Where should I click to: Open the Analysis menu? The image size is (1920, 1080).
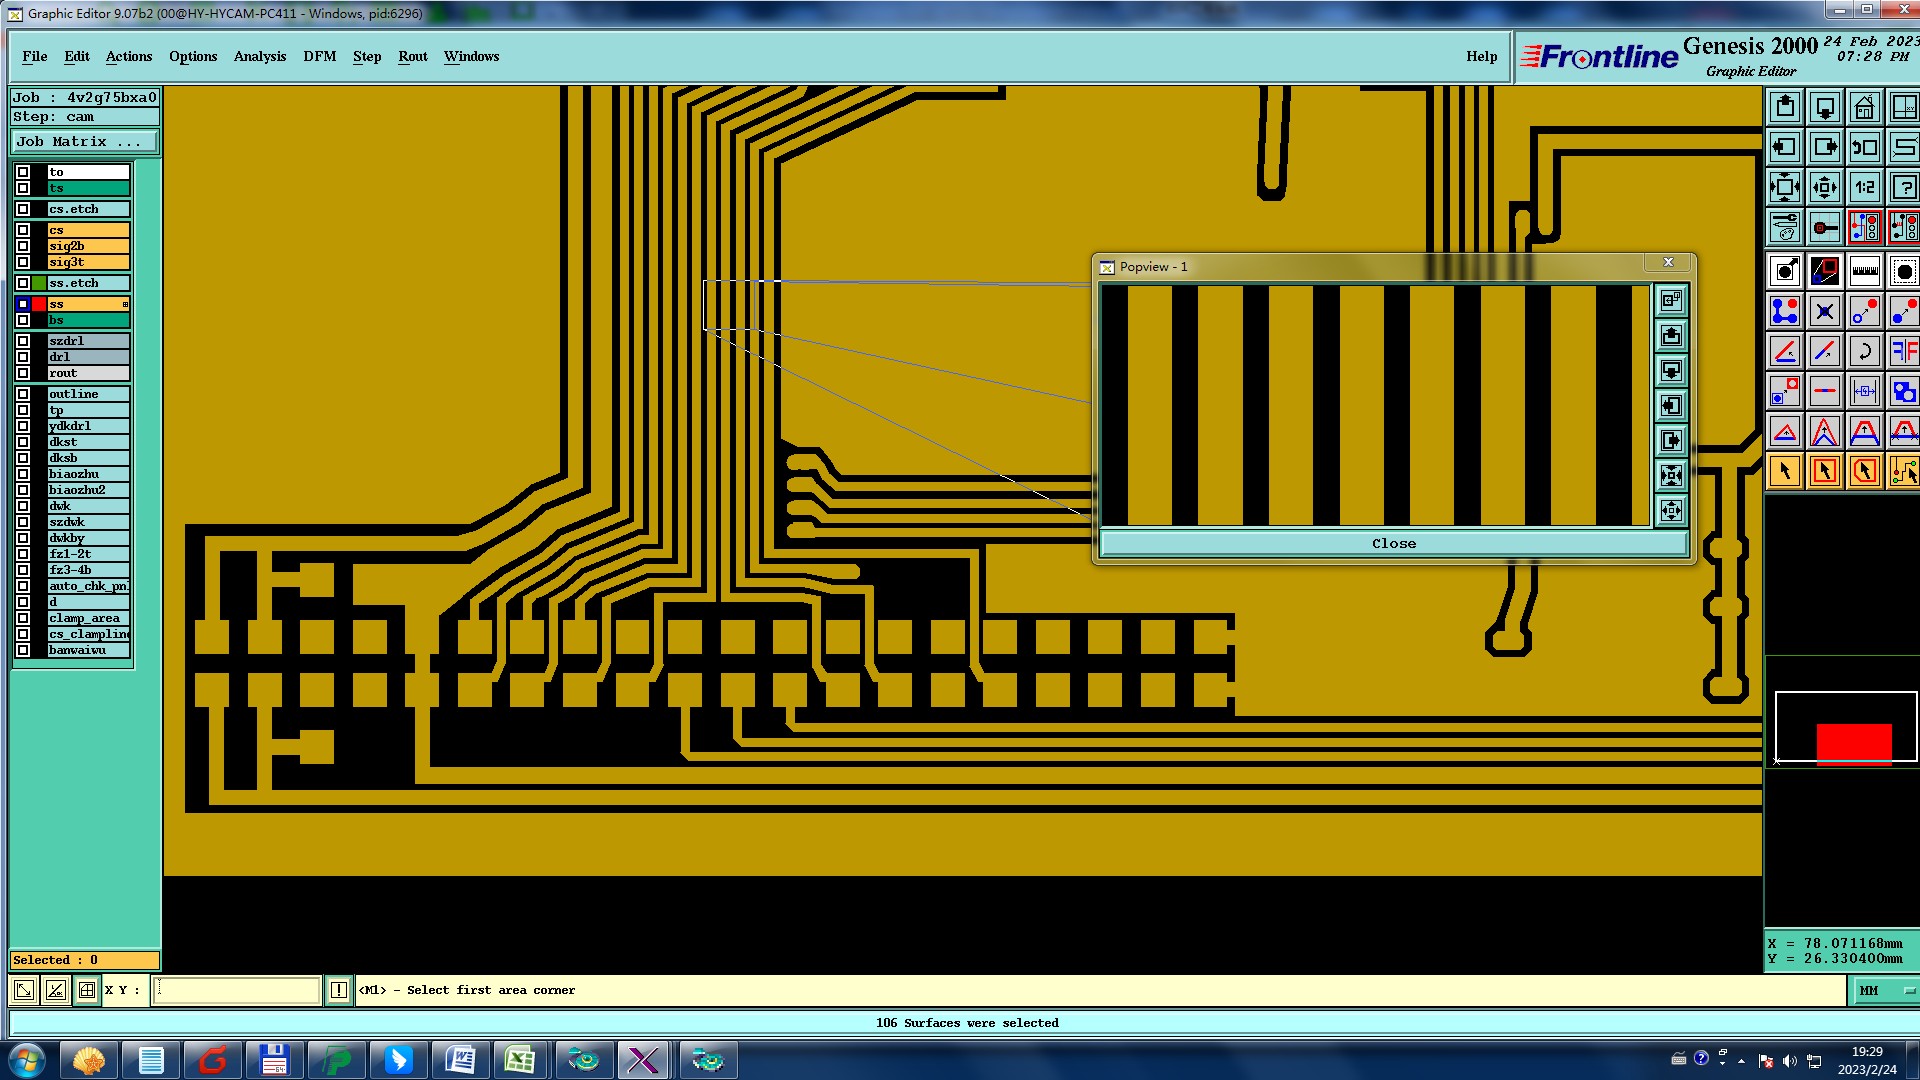pyautogui.click(x=259, y=57)
